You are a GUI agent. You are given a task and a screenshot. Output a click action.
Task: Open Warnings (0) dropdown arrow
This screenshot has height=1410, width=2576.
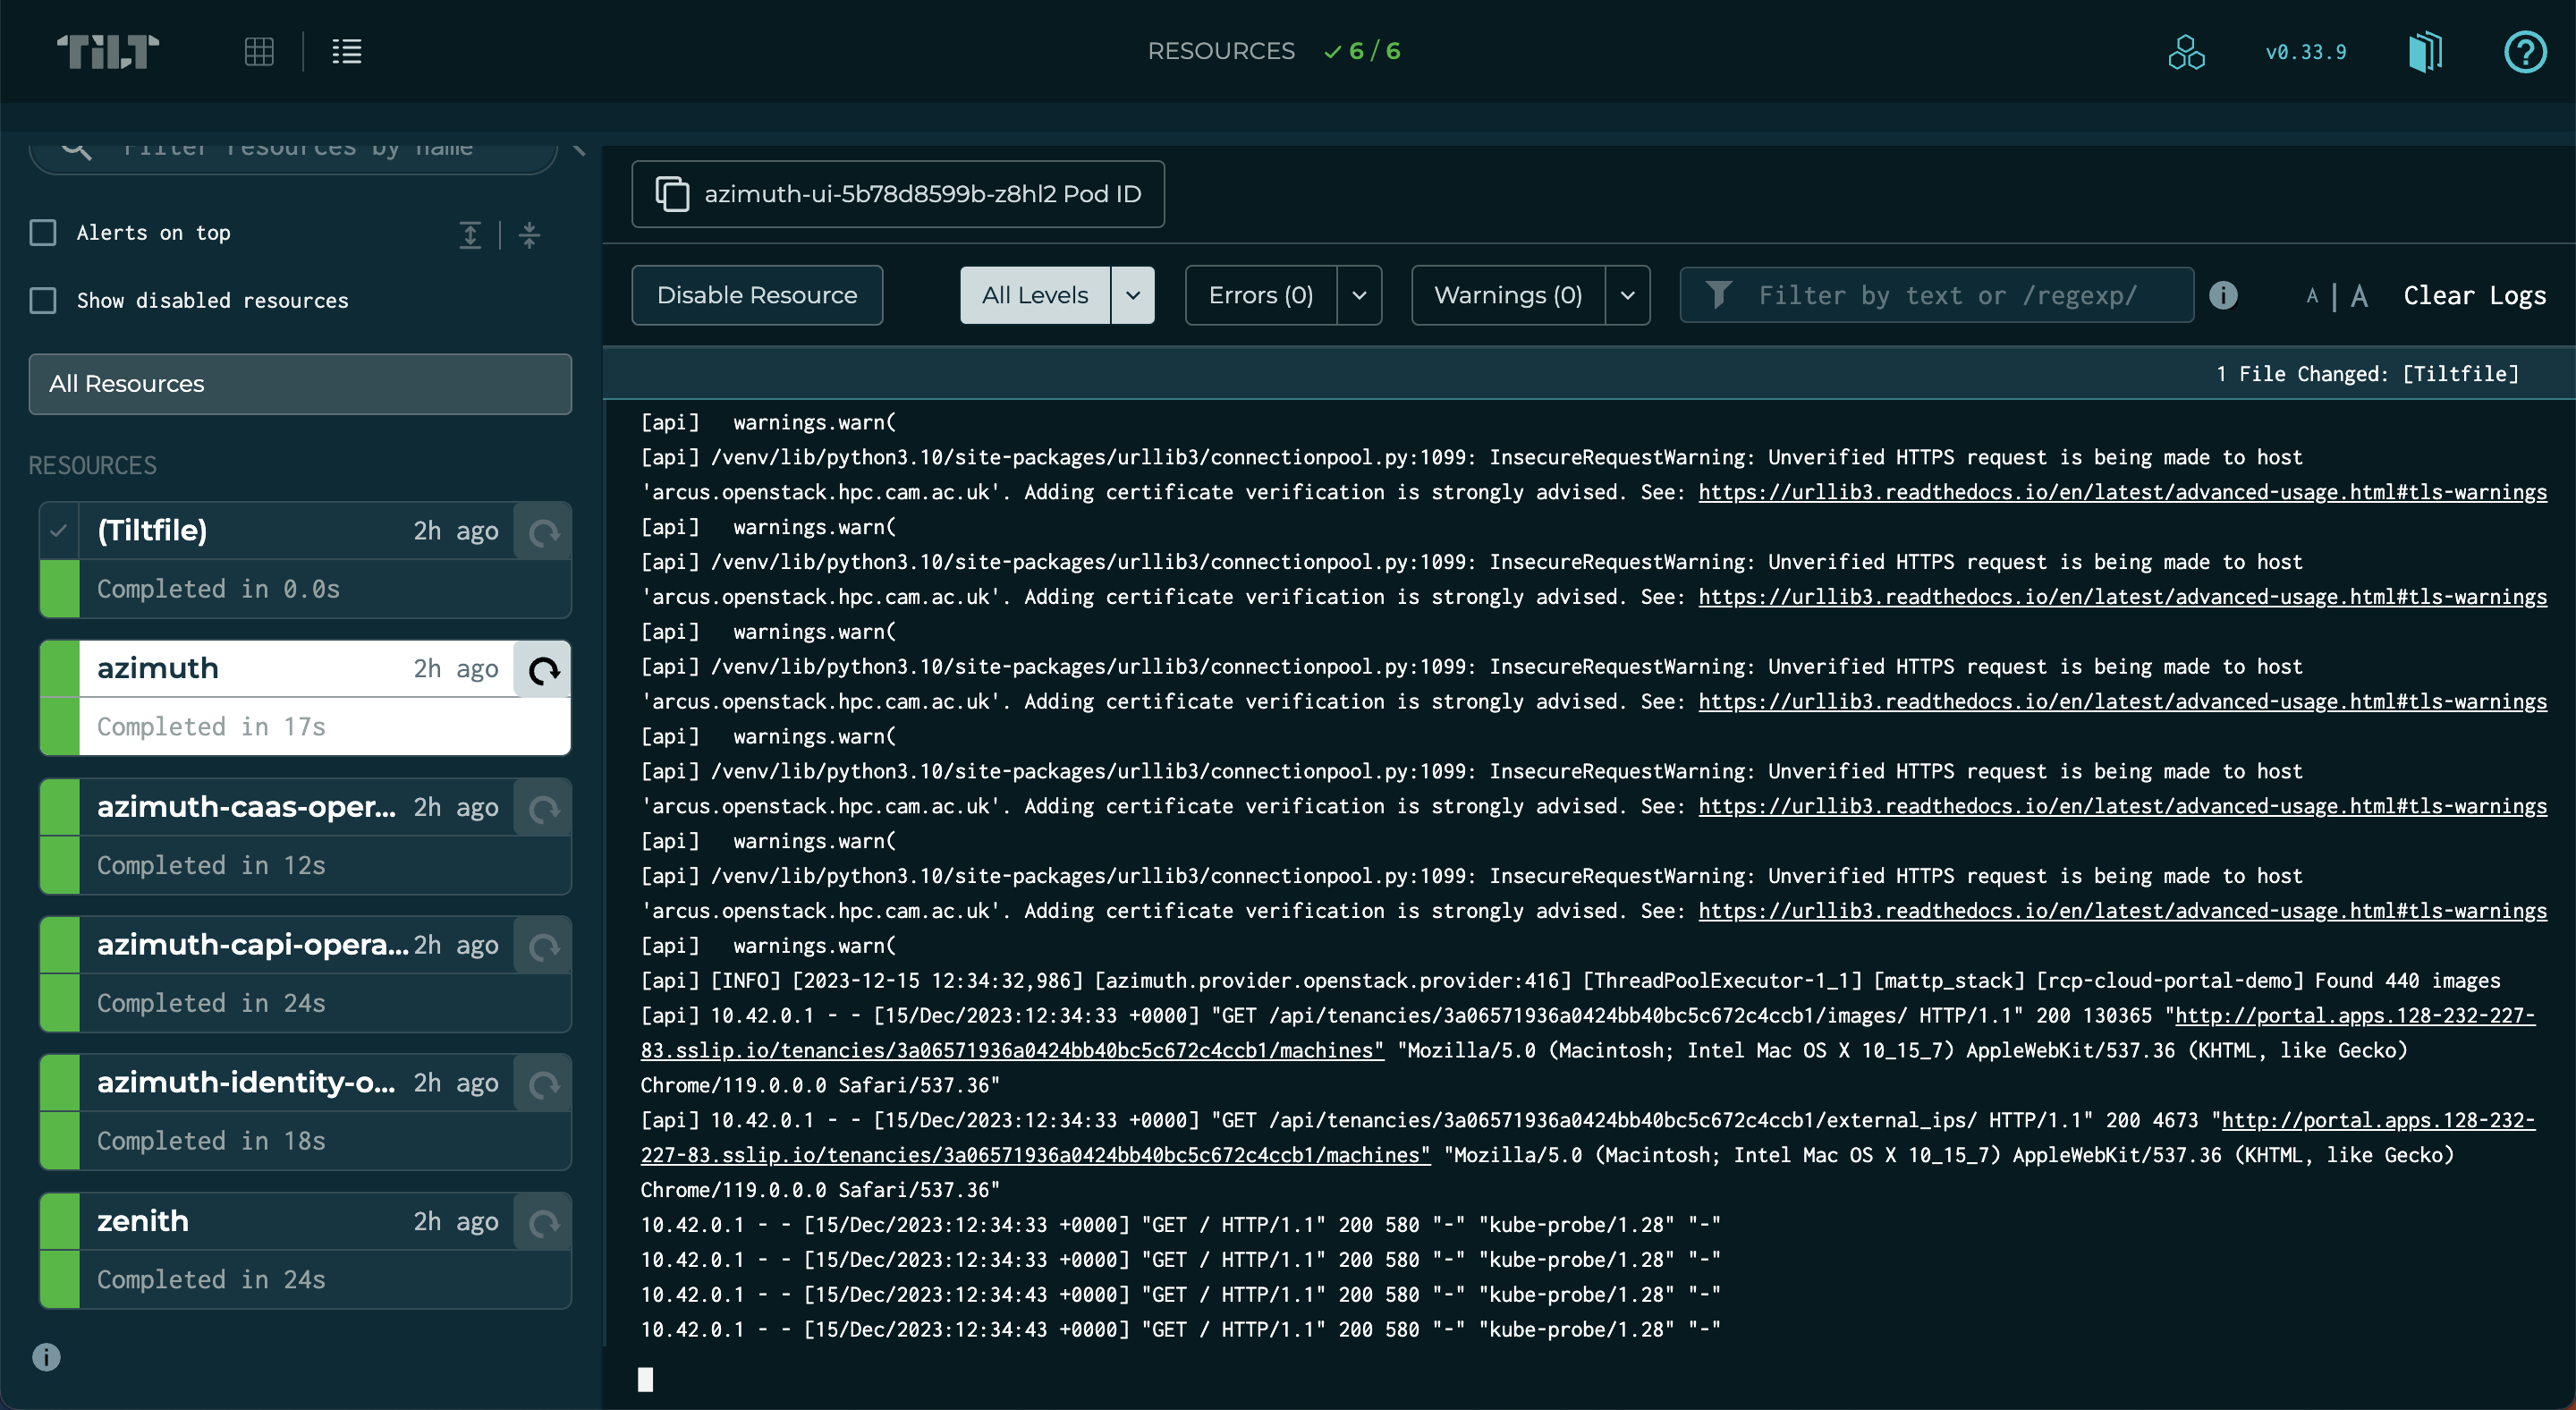pyautogui.click(x=1627, y=295)
